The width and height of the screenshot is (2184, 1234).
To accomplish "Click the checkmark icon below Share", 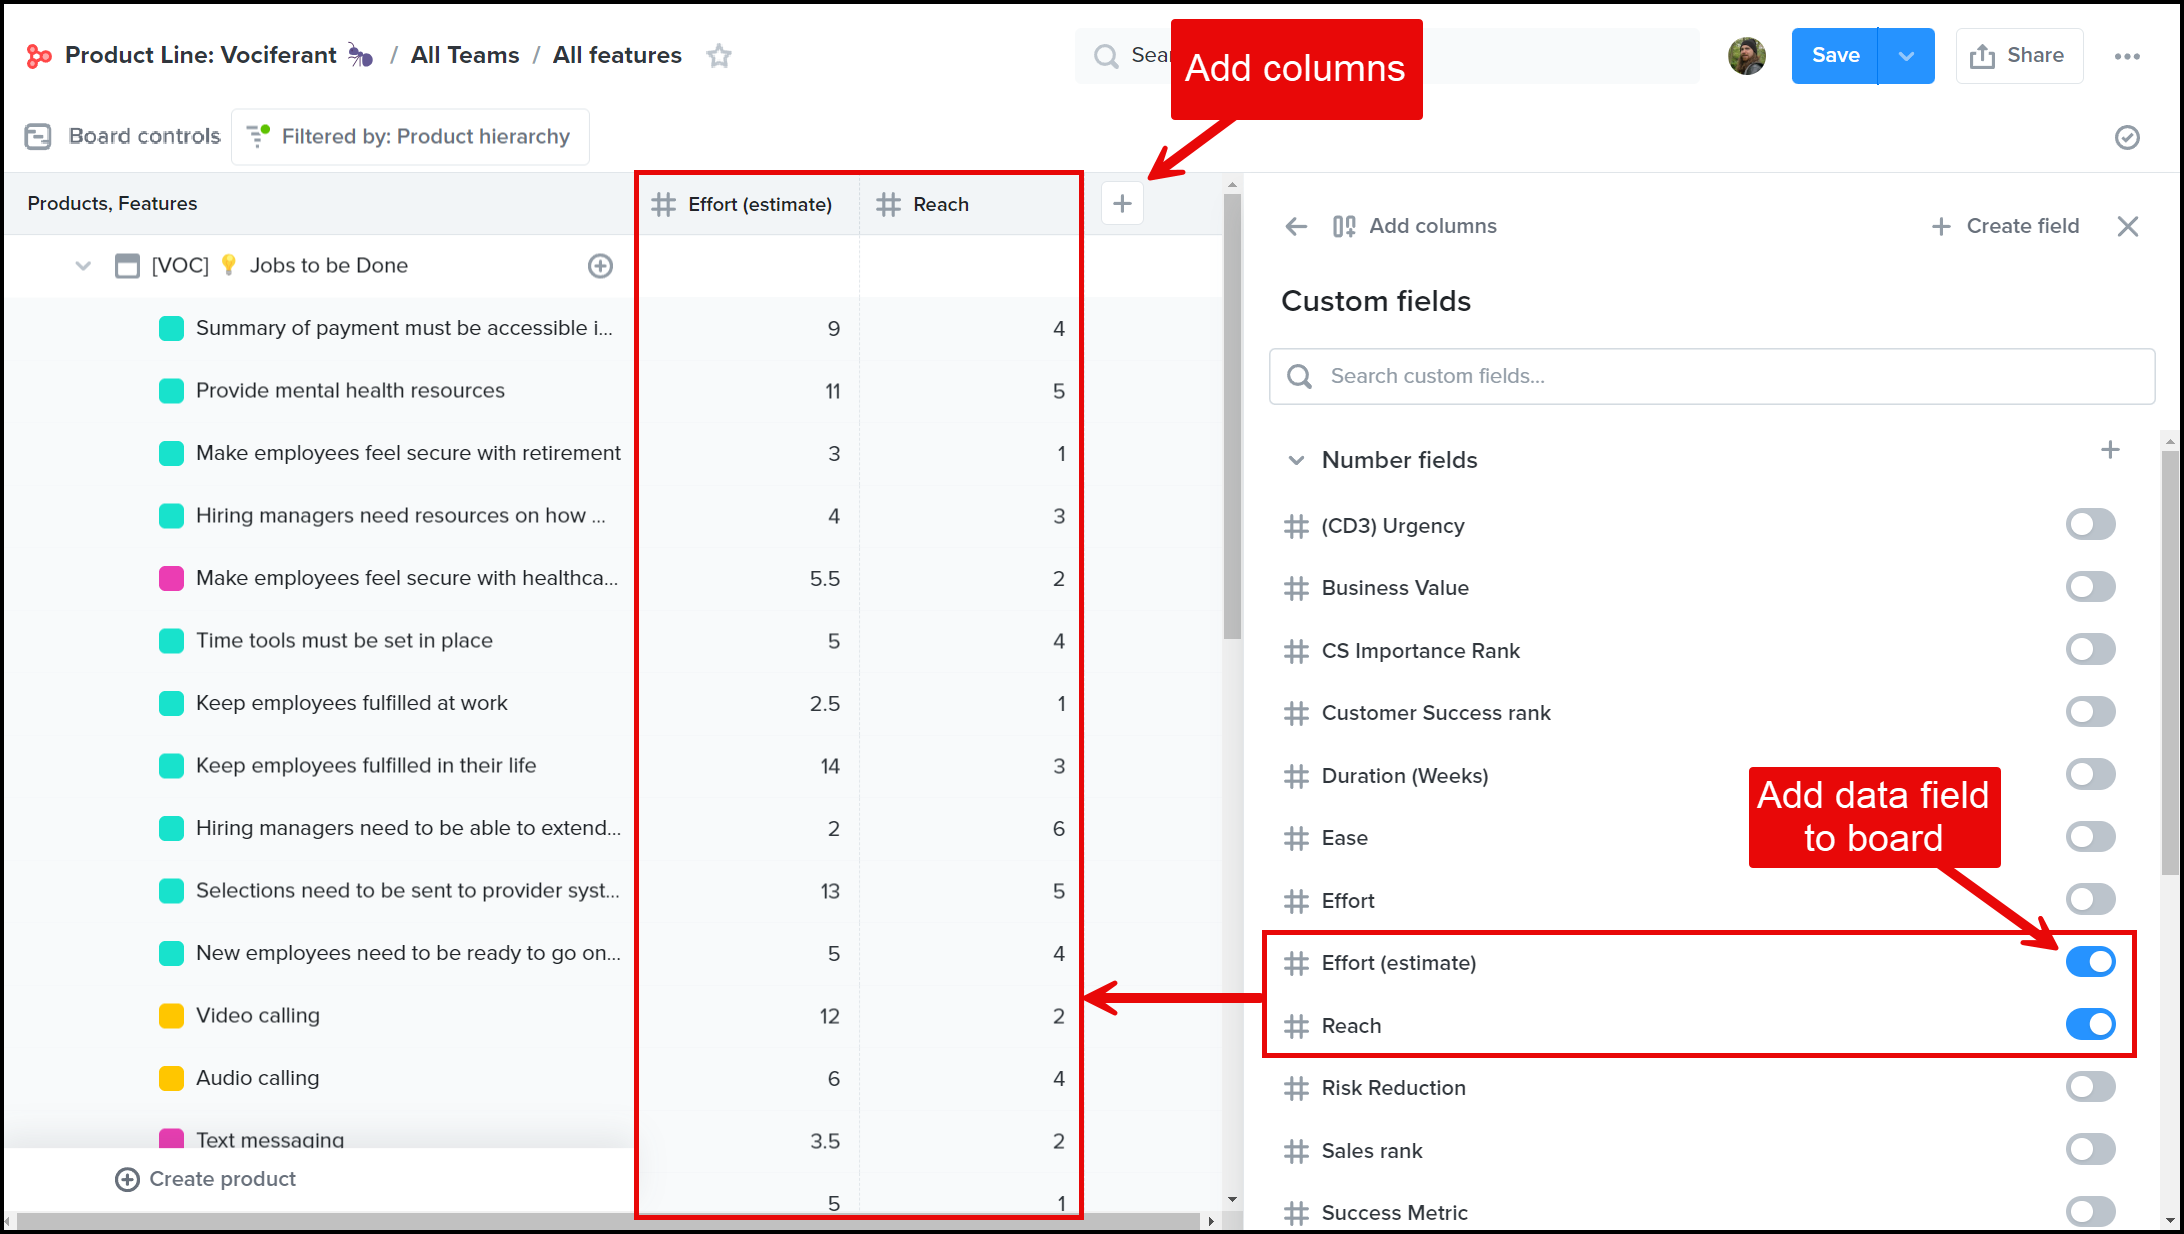I will pos(2126,137).
